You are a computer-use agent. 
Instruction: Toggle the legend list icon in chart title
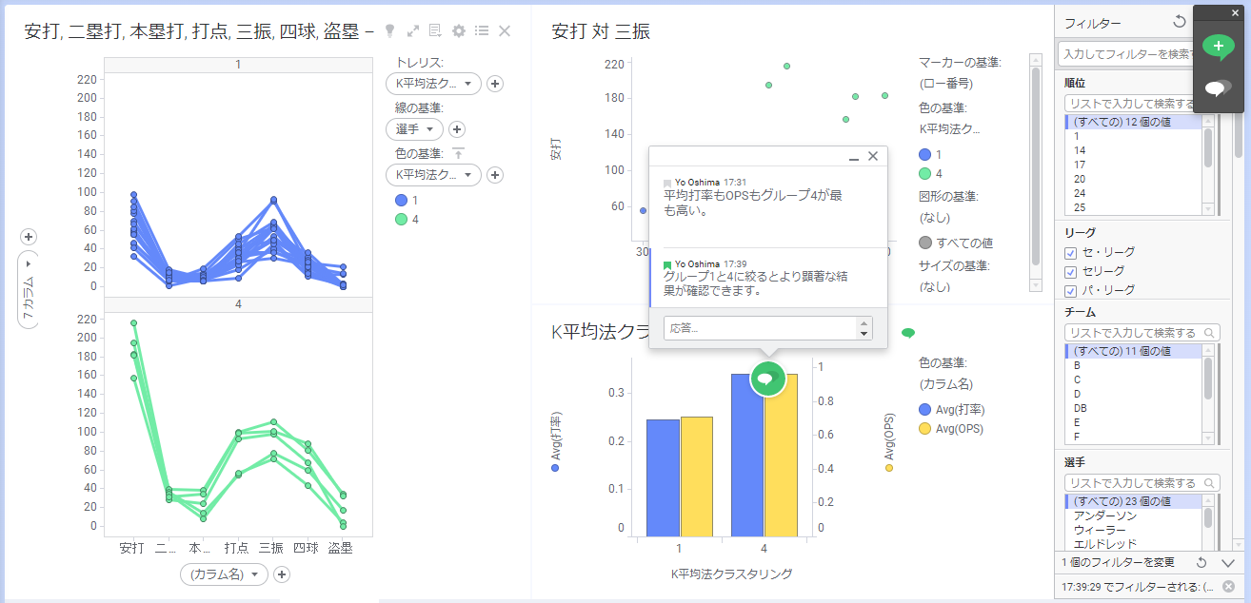point(482,31)
